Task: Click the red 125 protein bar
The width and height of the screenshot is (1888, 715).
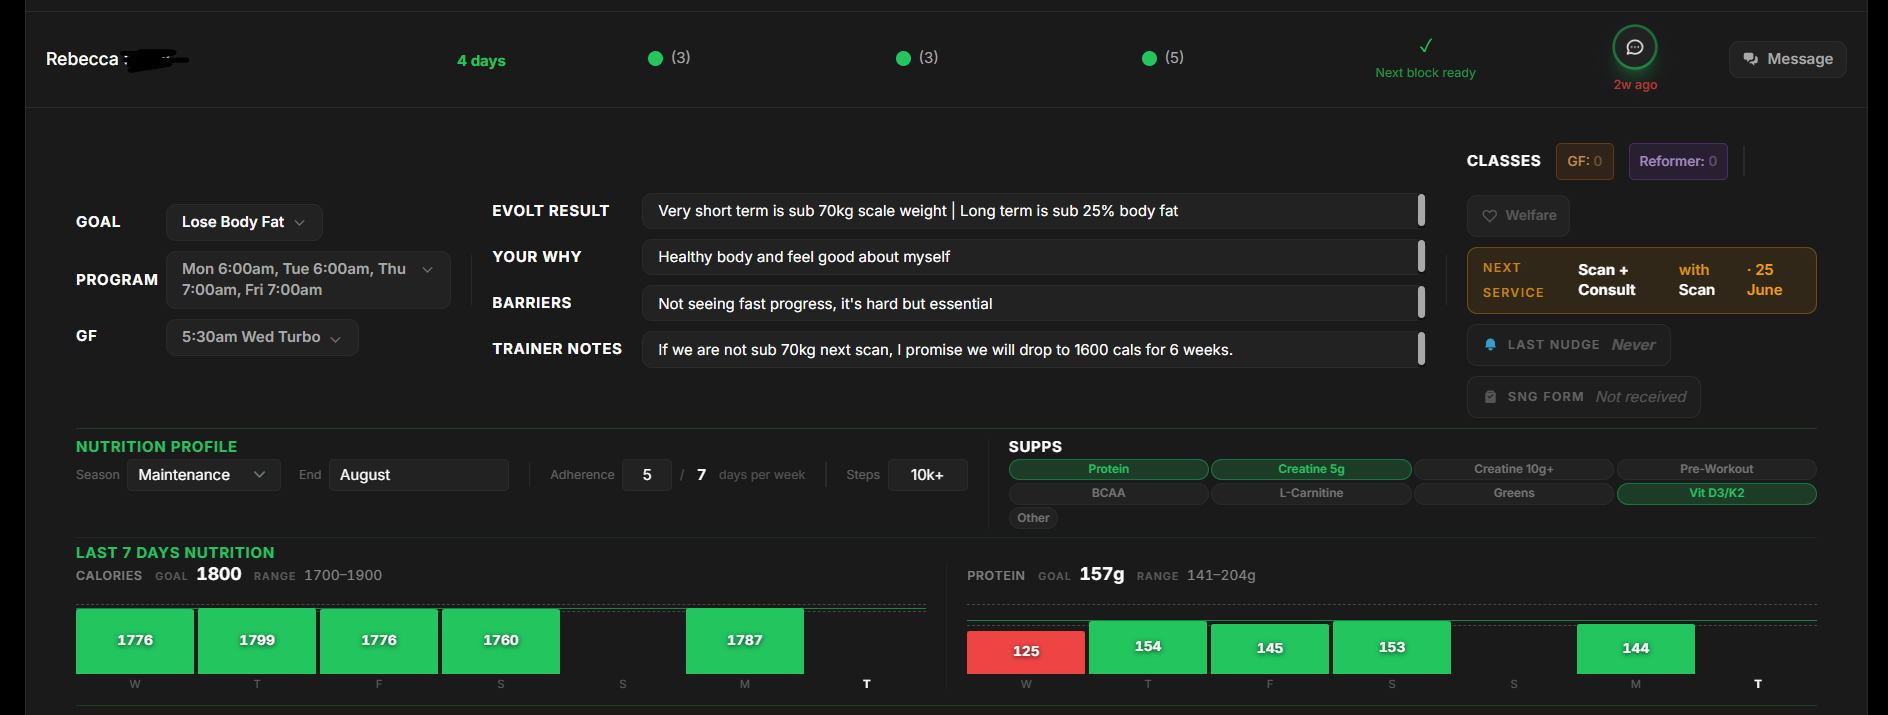Action: tap(1026, 652)
